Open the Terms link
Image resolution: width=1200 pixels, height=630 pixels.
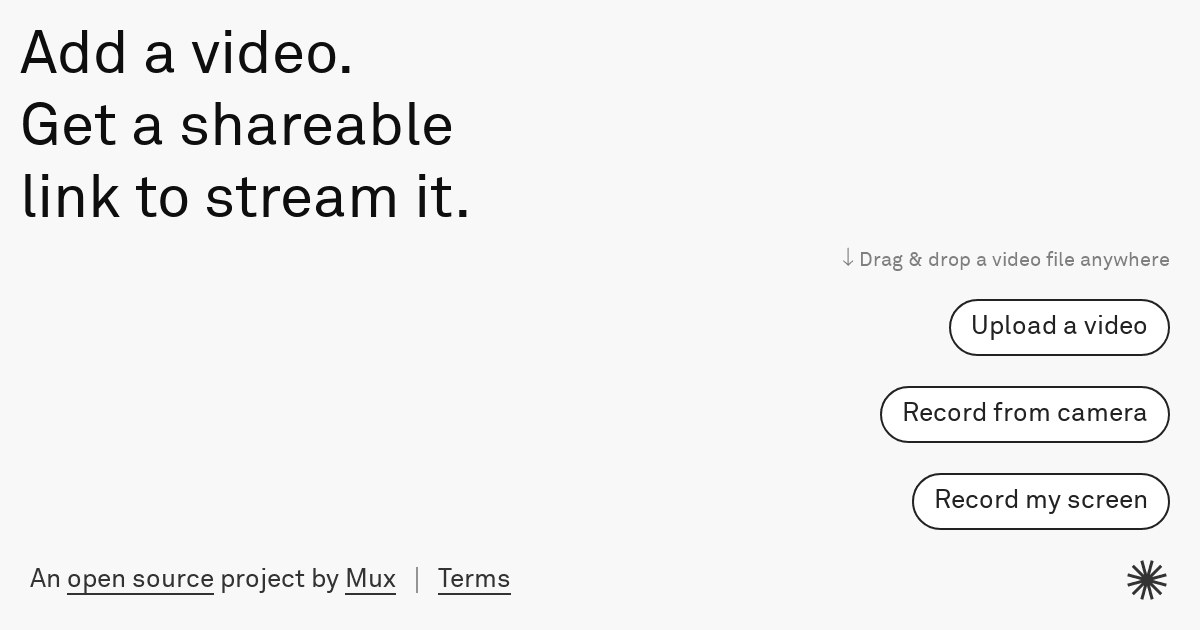[474, 579]
